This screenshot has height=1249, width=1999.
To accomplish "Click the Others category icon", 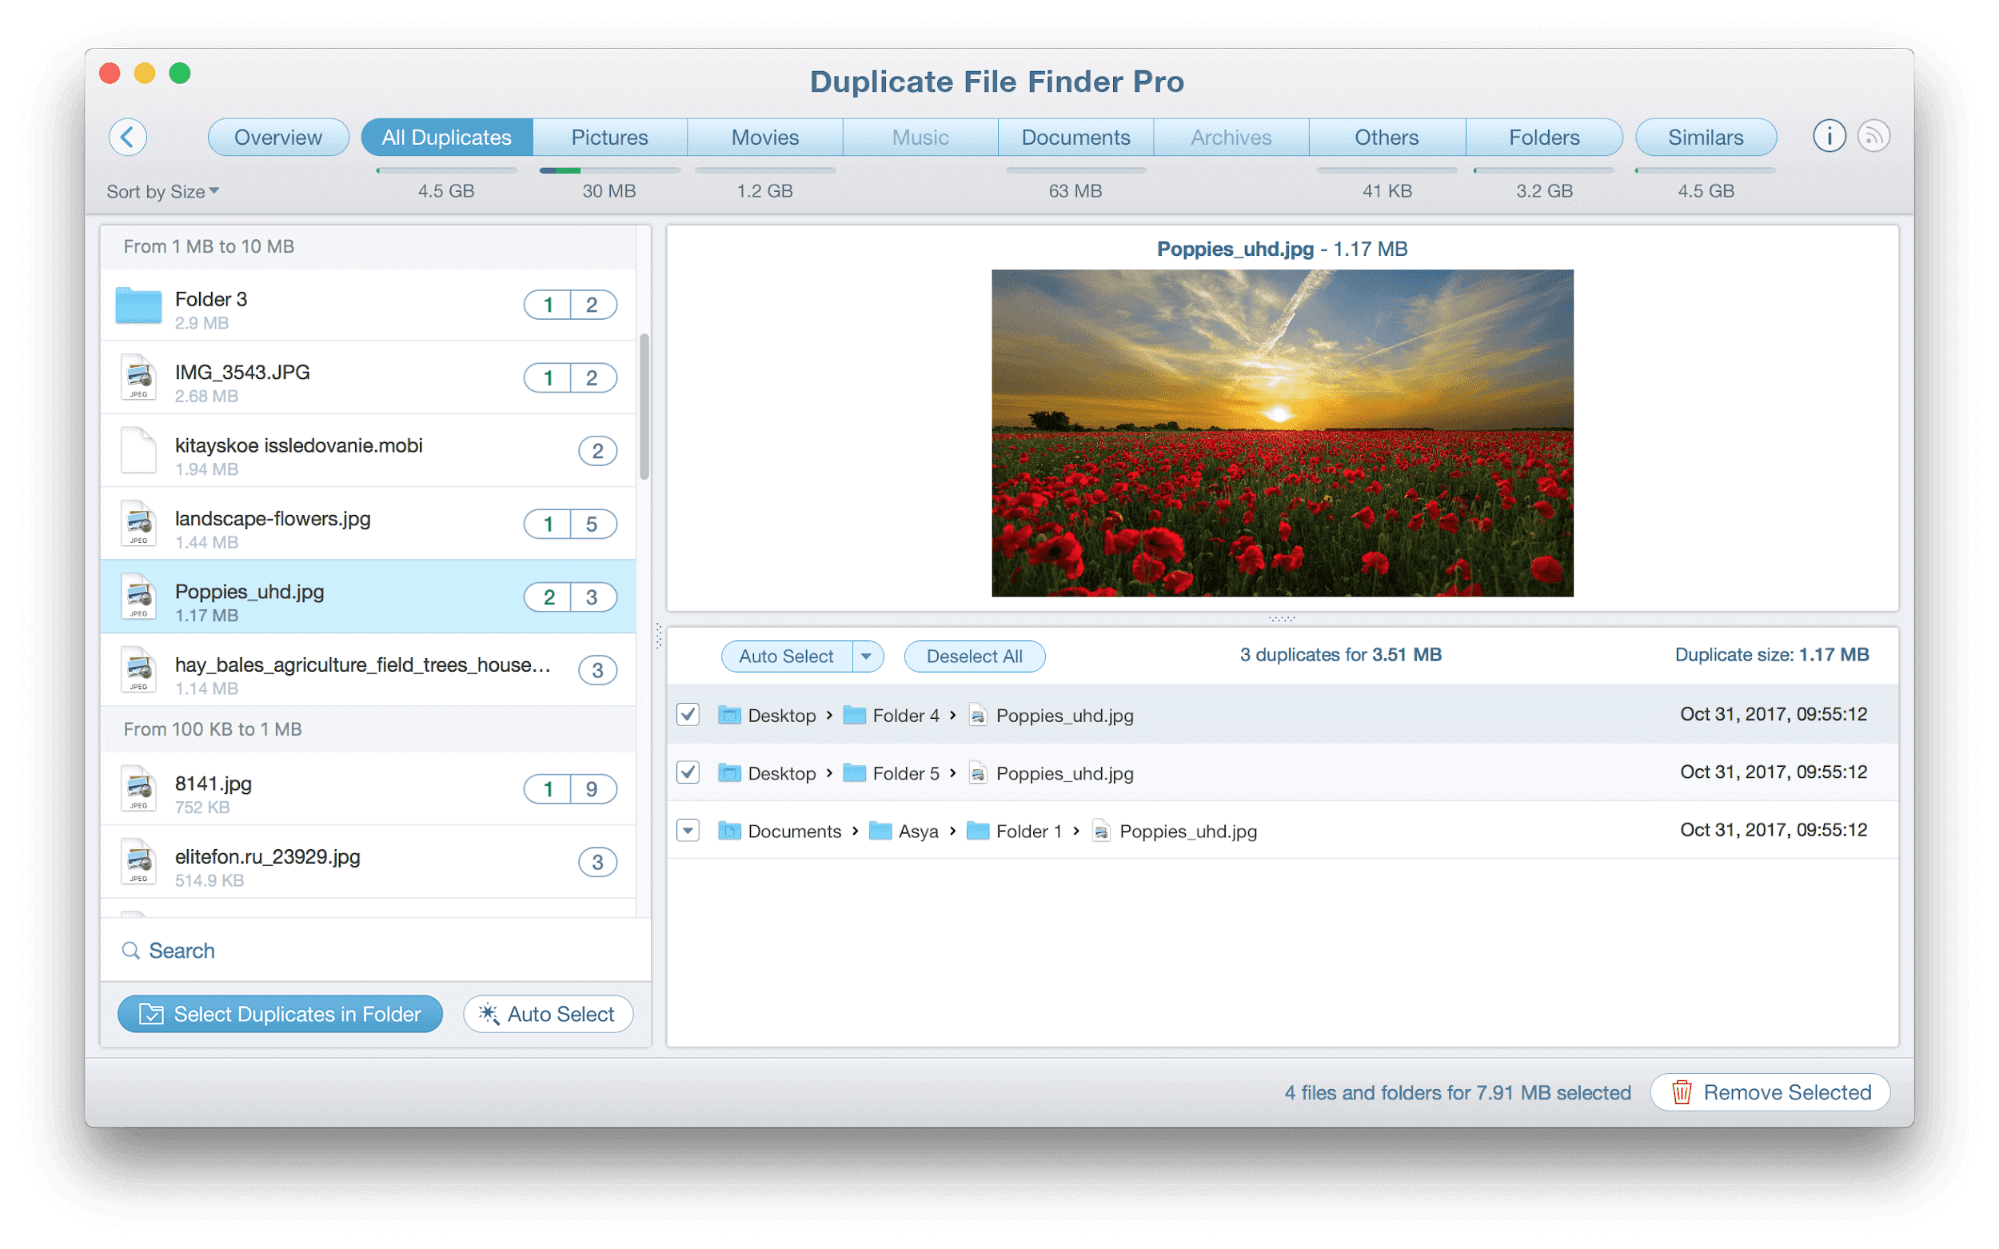I will [x=1385, y=138].
